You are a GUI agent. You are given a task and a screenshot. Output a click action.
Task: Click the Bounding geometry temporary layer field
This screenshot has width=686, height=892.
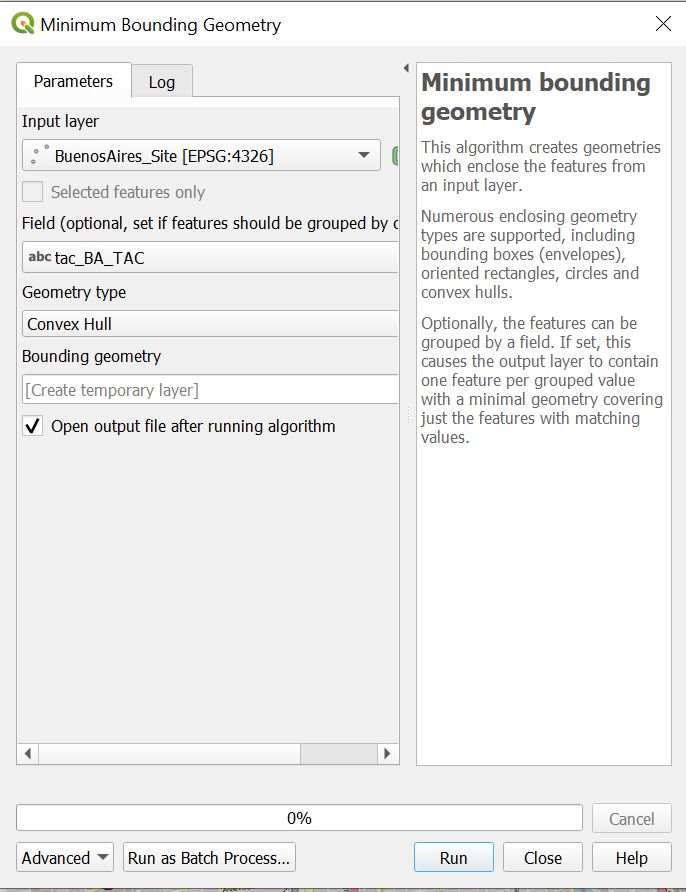click(200, 388)
